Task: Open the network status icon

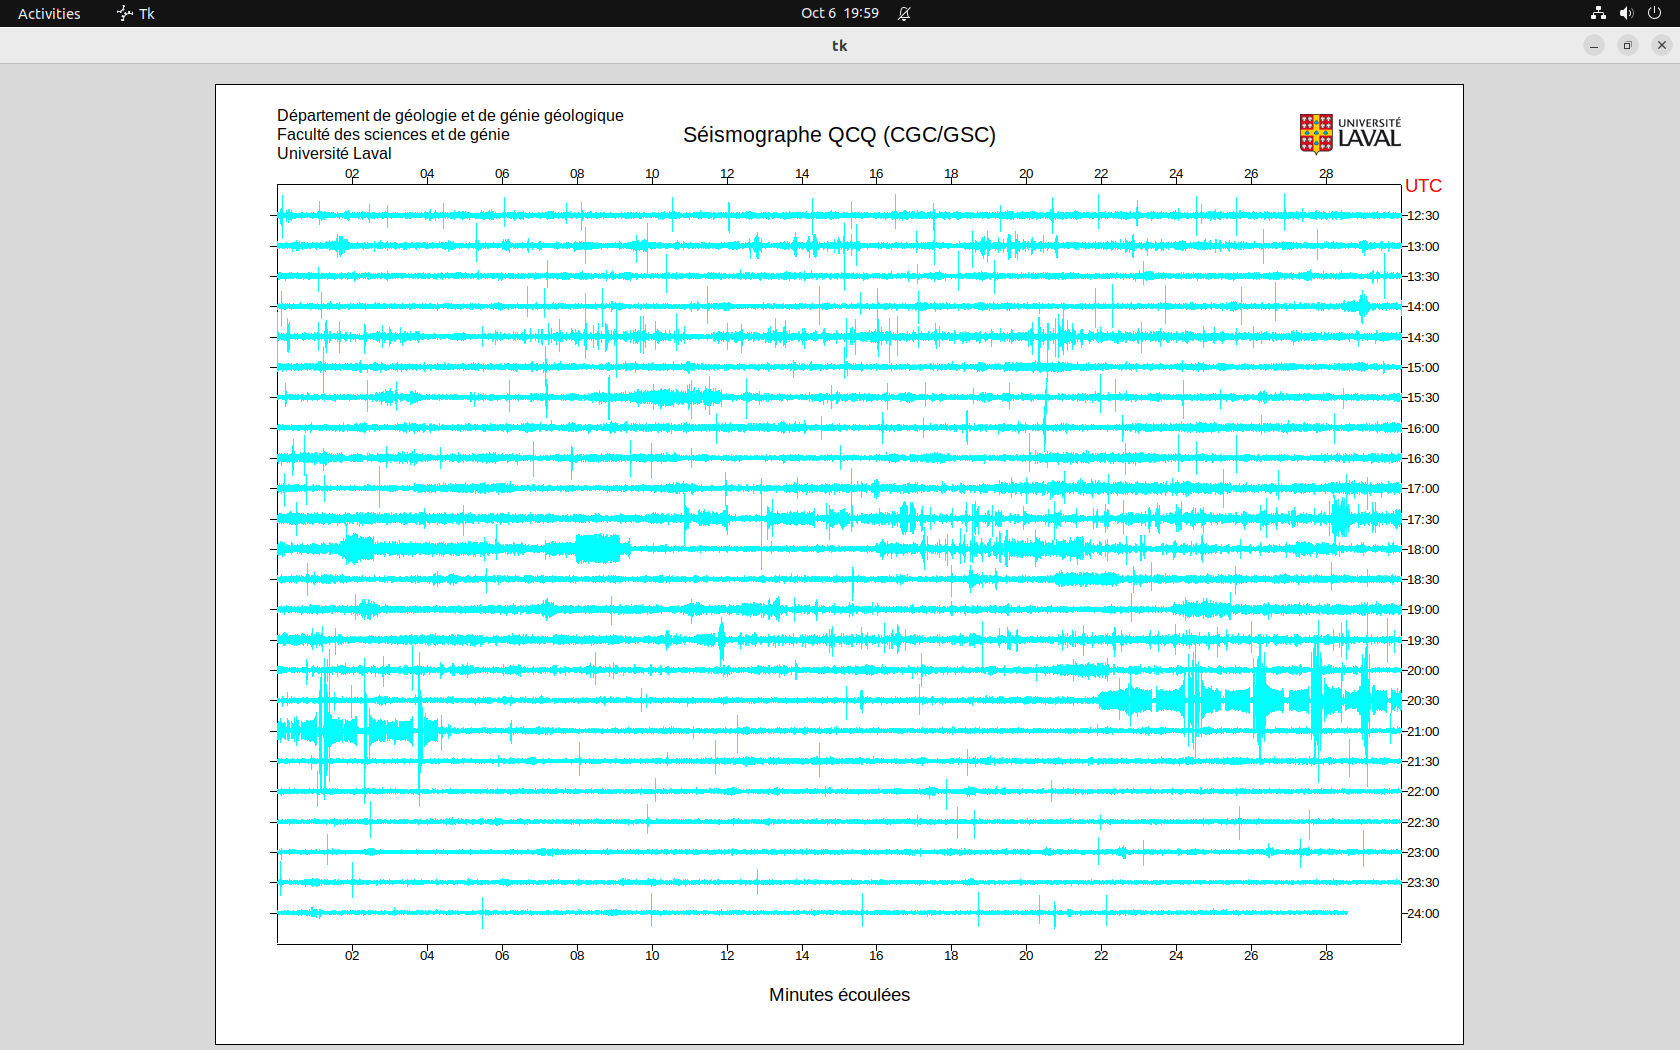Action: (1598, 13)
